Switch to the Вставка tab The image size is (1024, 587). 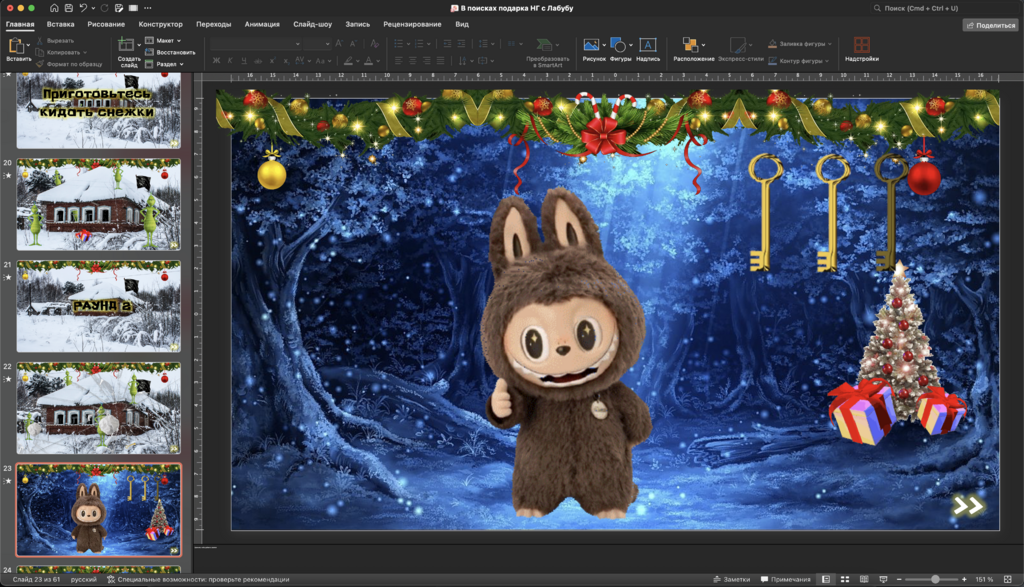[x=60, y=24]
